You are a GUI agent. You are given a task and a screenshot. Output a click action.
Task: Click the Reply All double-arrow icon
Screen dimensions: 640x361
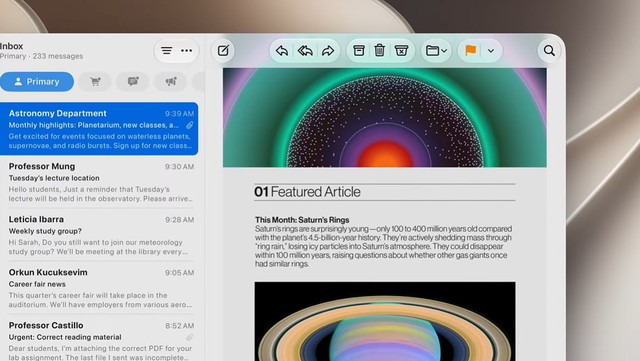pyautogui.click(x=305, y=51)
